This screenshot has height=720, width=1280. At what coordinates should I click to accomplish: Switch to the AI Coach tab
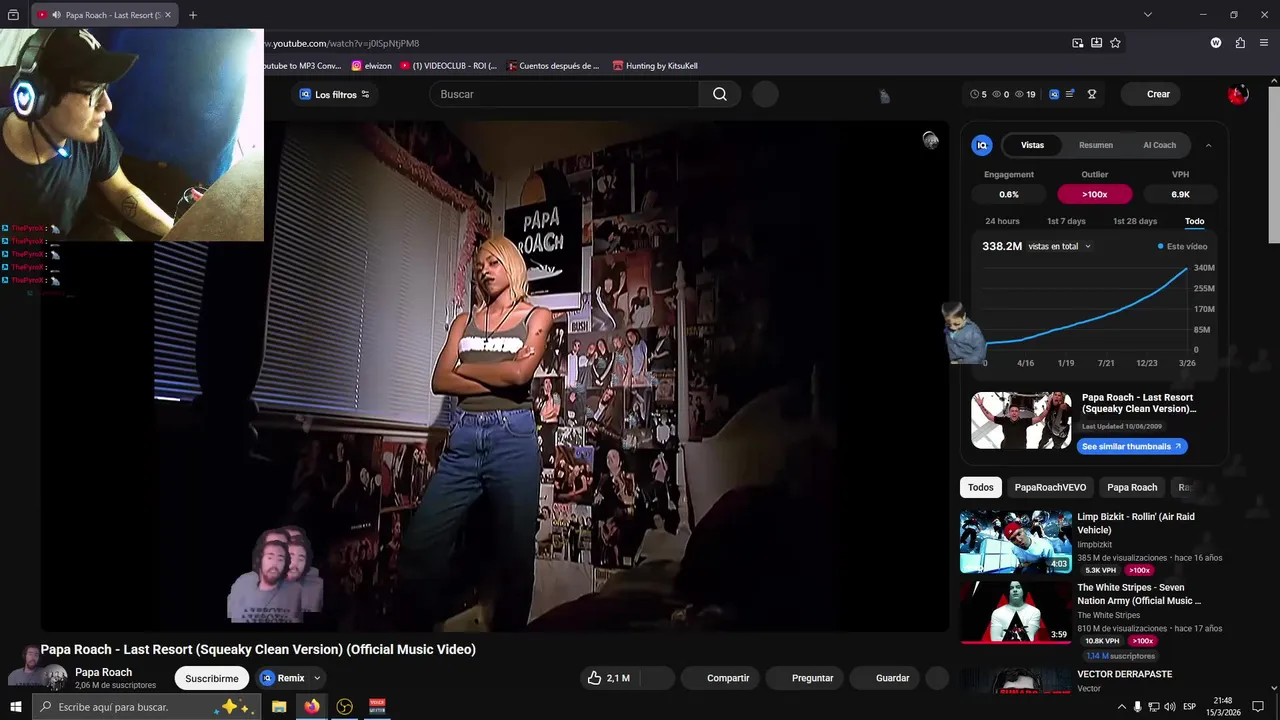click(x=1159, y=145)
